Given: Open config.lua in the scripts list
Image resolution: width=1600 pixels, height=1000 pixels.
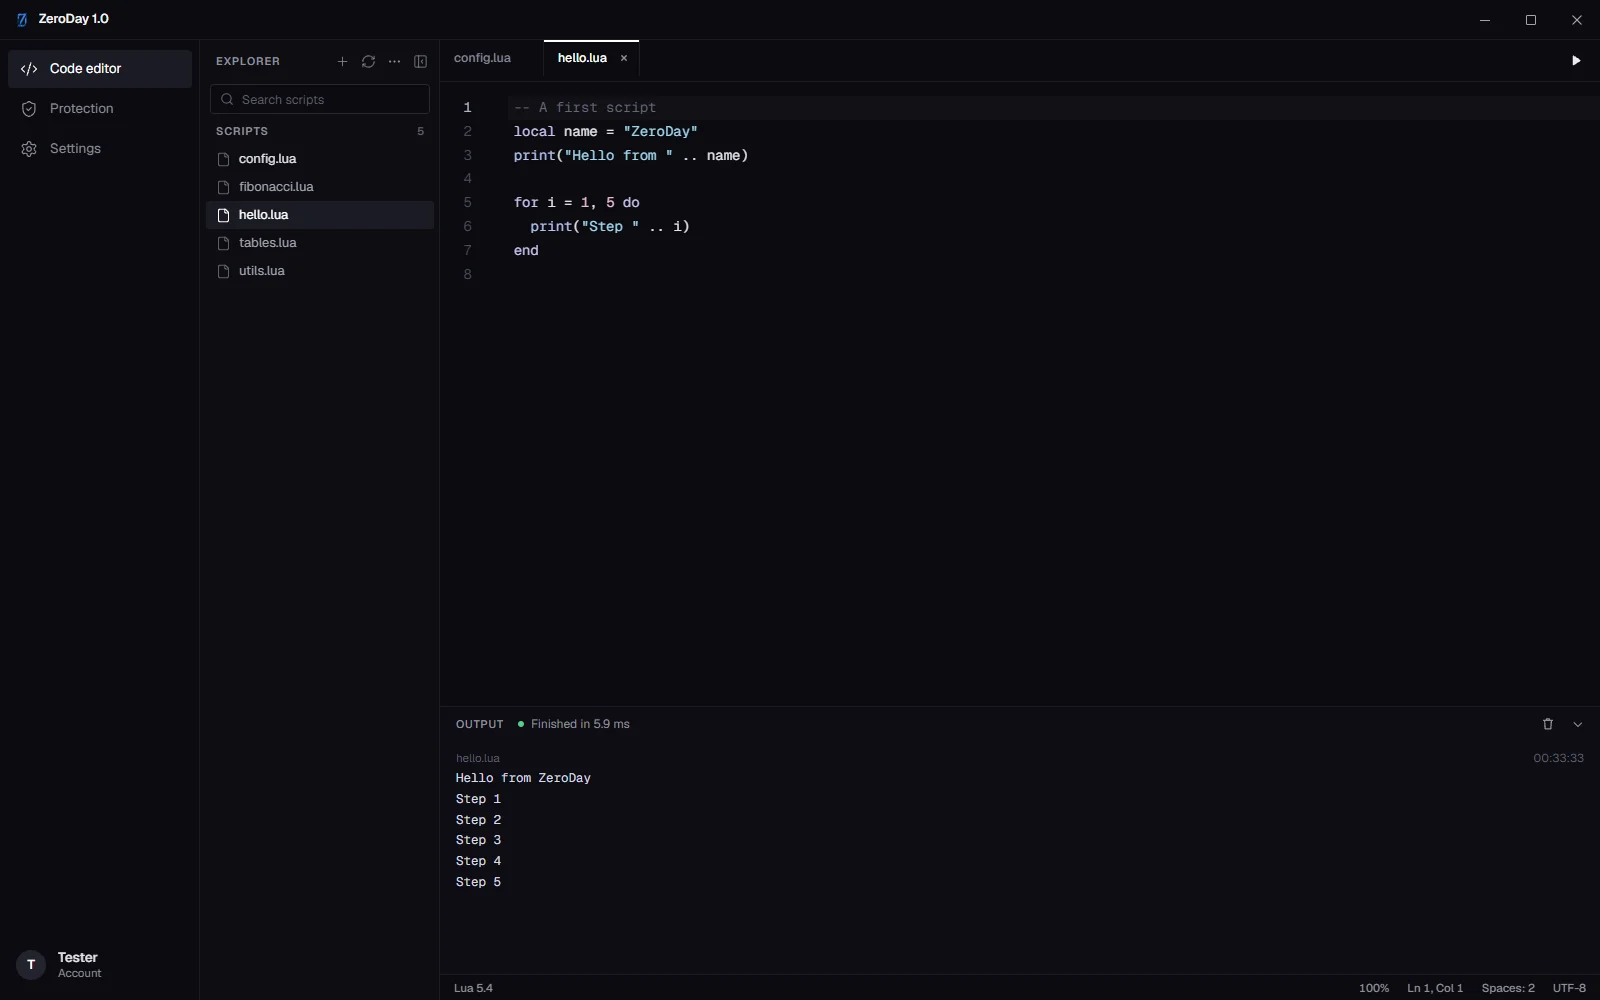Looking at the screenshot, I should click(x=320, y=159).
